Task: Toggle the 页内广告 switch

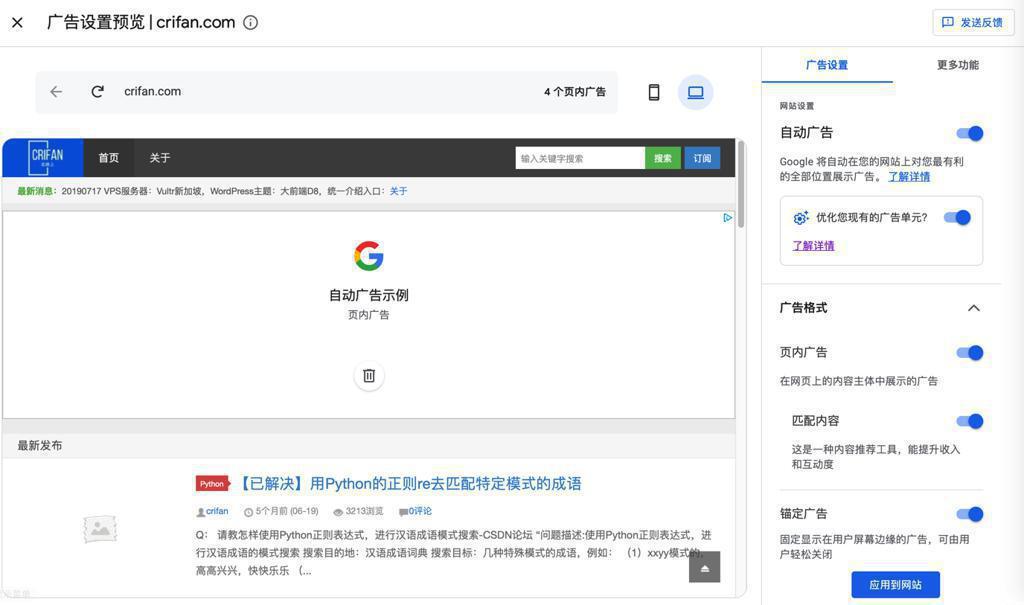Action: coord(970,353)
